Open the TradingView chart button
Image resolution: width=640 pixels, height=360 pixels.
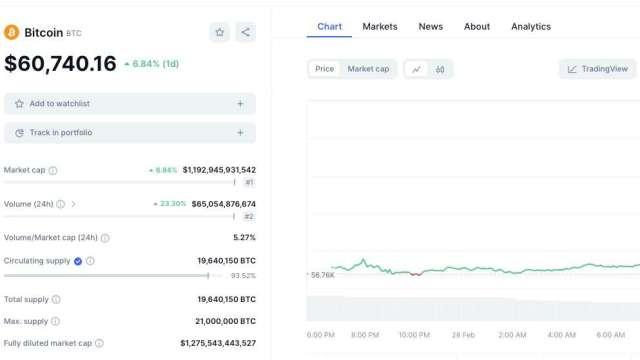pos(598,69)
